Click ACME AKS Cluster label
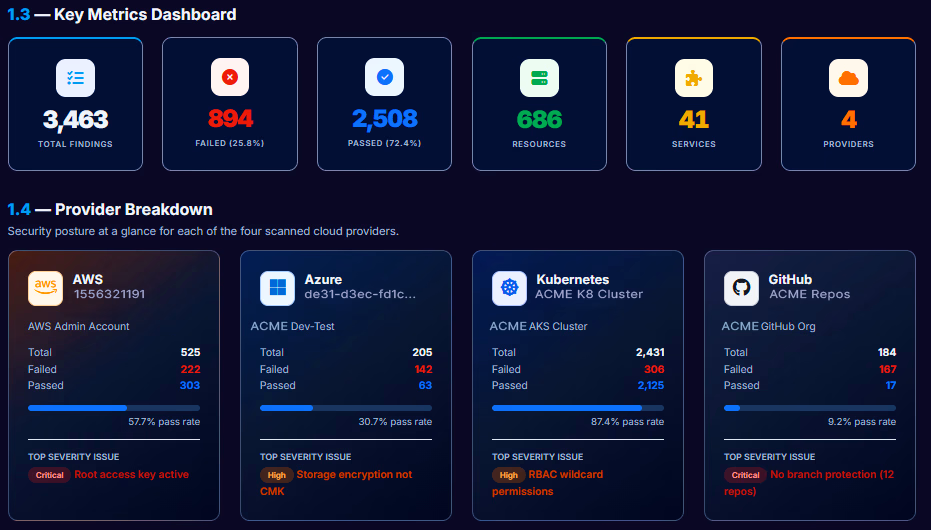 coord(539,326)
